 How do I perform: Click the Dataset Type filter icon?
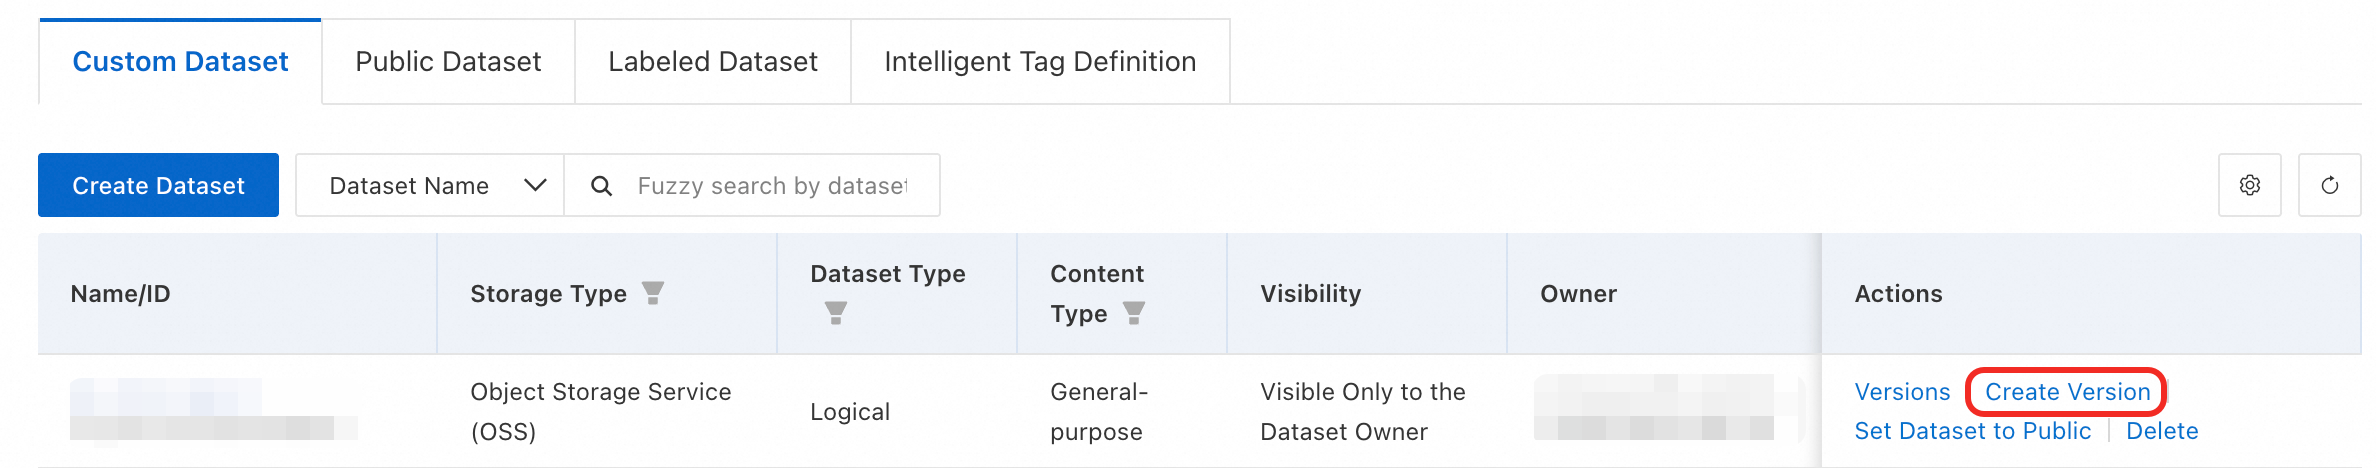[x=835, y=313]
